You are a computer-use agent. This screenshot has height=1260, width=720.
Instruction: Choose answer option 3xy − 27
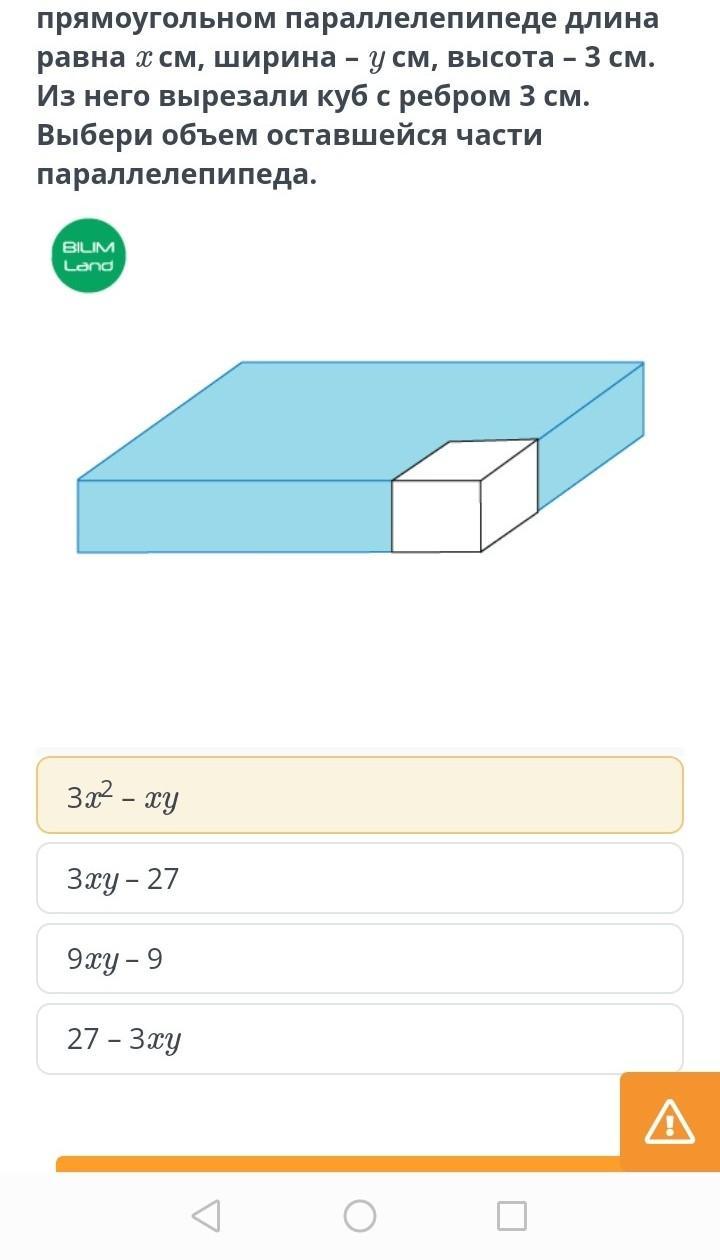tap(360, 878)
